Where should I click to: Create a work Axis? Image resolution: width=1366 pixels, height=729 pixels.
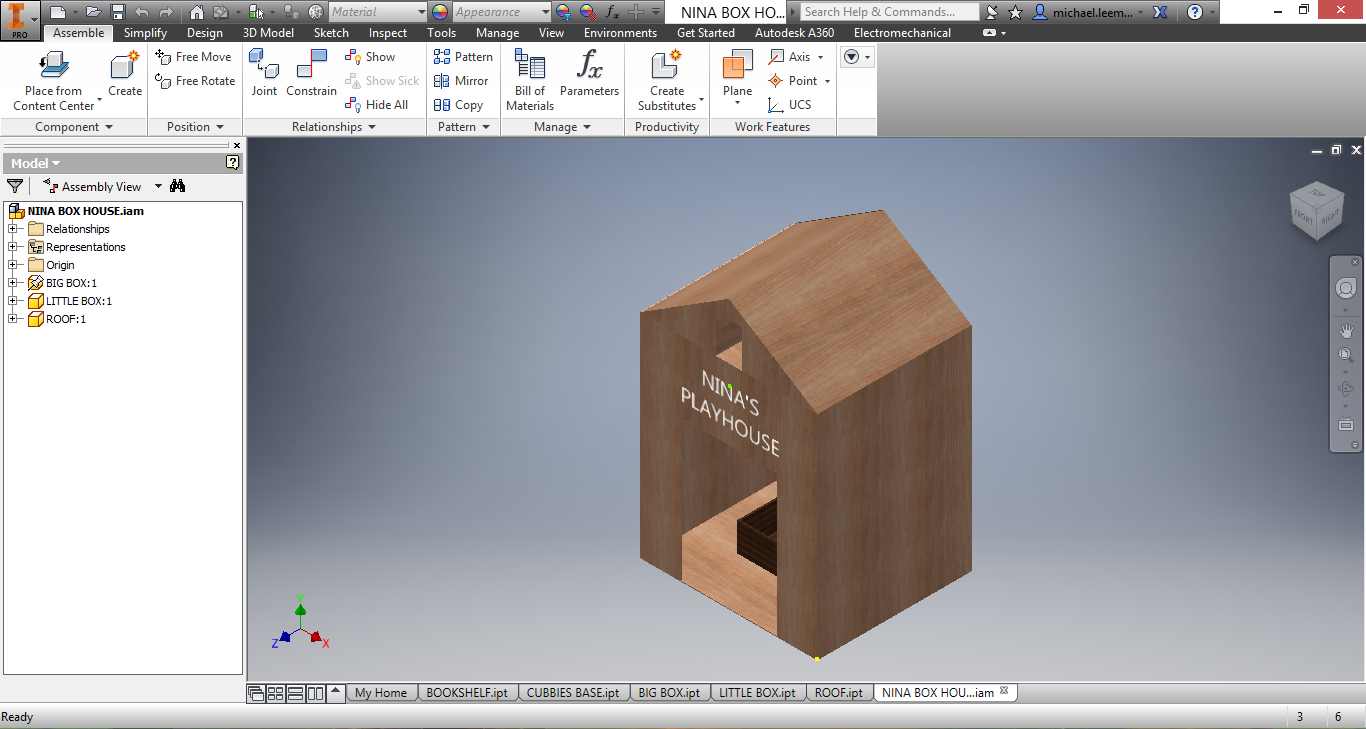(790, 57)
